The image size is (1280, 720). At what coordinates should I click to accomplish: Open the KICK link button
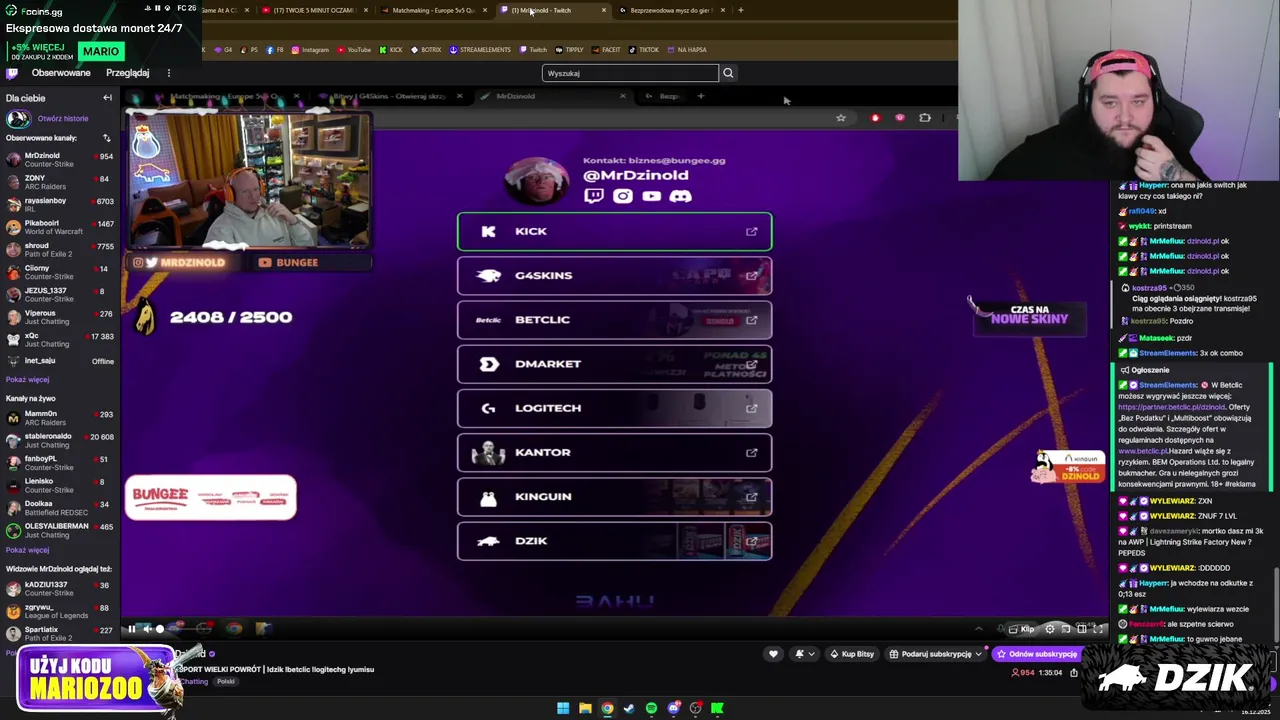615,231
